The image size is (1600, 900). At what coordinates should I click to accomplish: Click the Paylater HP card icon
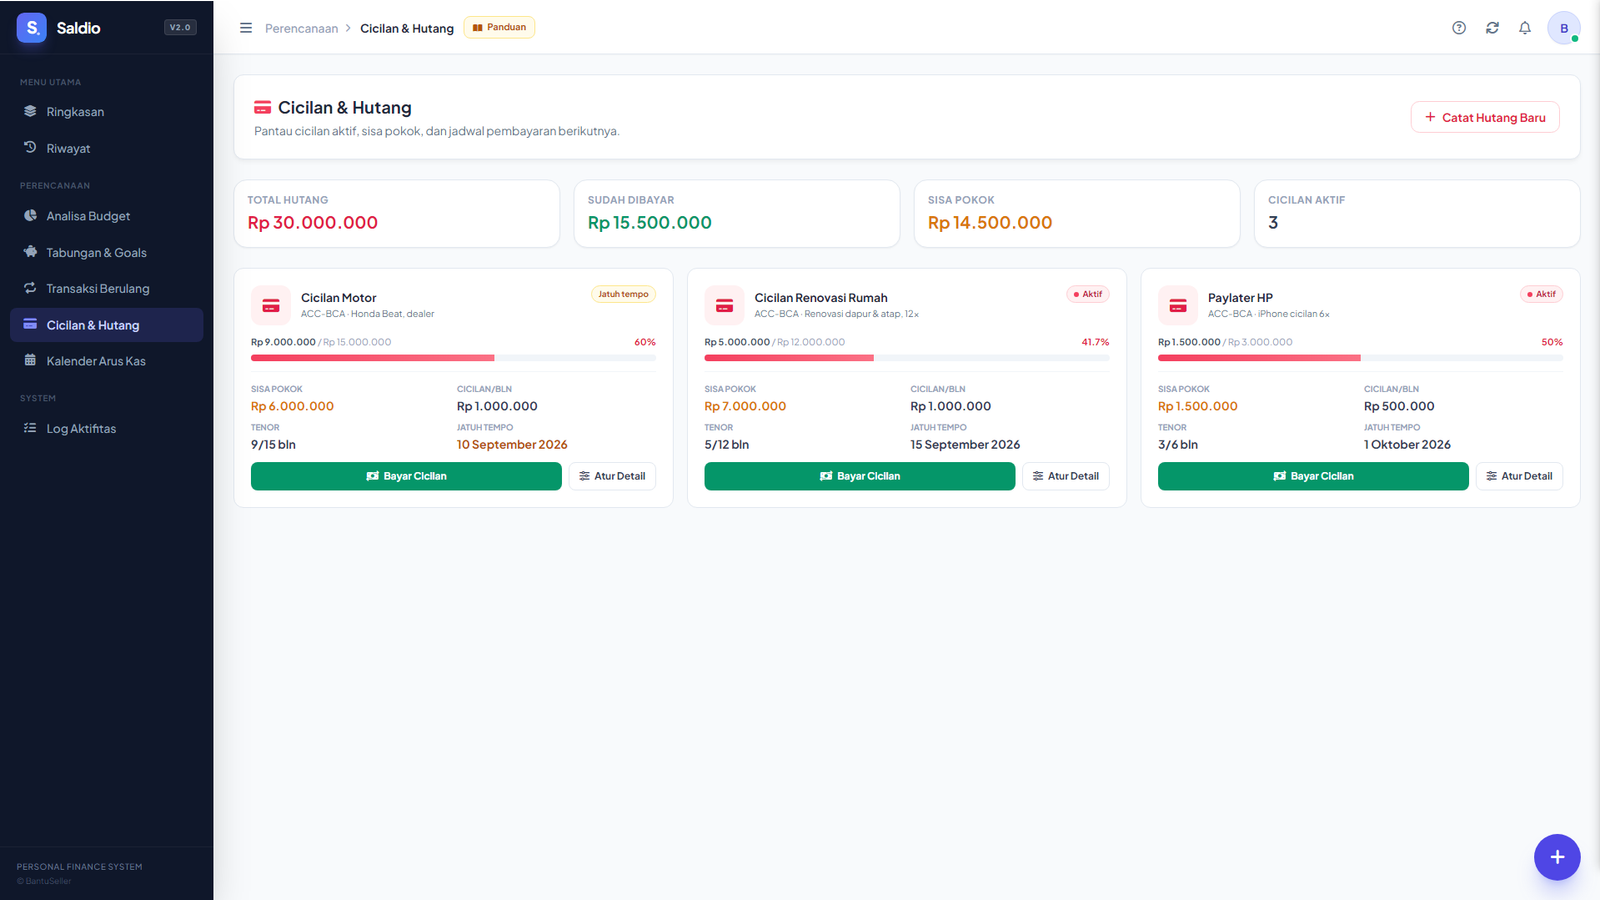point(1178,305)
